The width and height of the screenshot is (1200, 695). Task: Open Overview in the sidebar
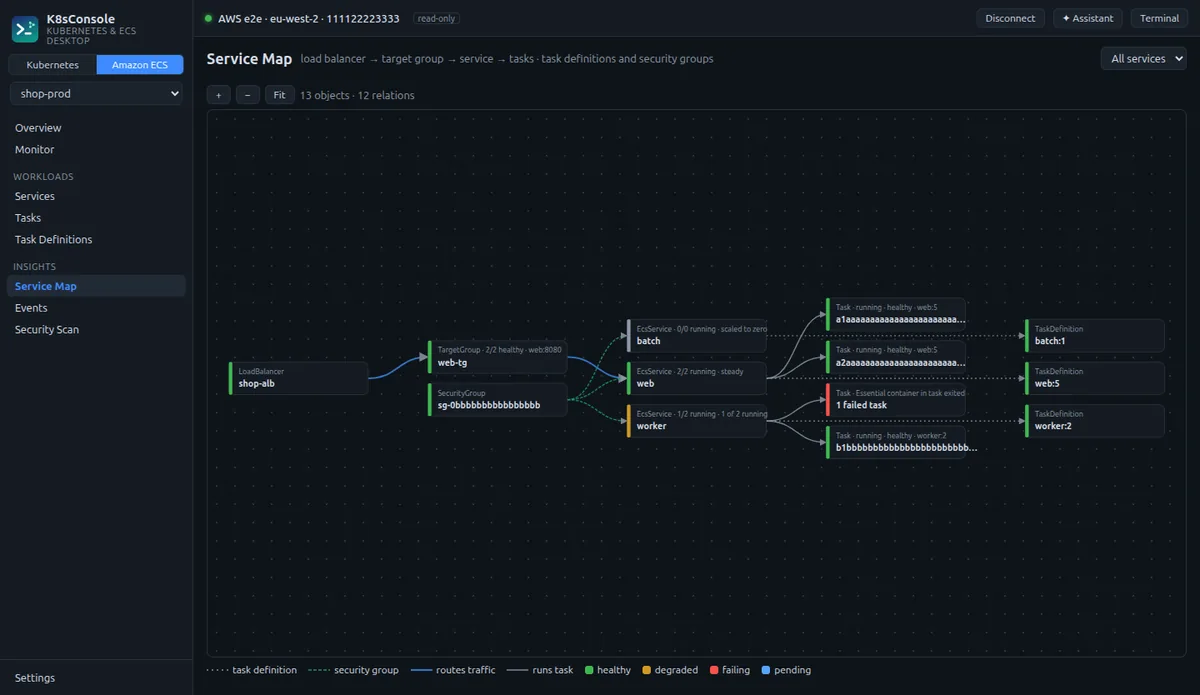pyautogui.click(x=96, y=128)
